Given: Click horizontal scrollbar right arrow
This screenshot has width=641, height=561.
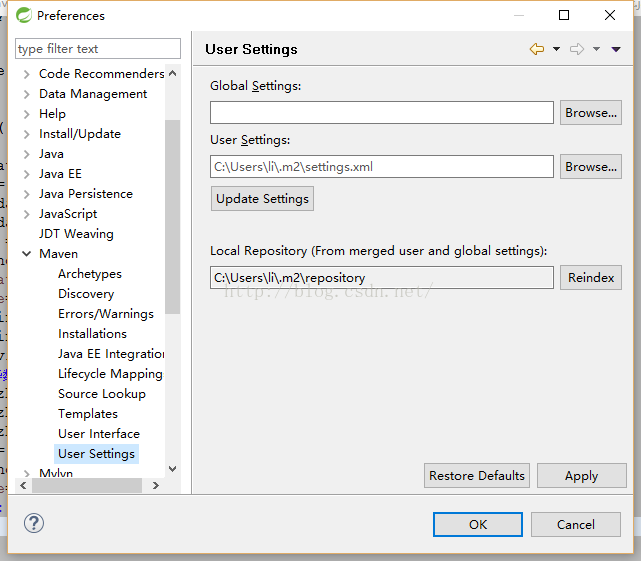Looking at the screenshot, I should click(x=155, y=485).
